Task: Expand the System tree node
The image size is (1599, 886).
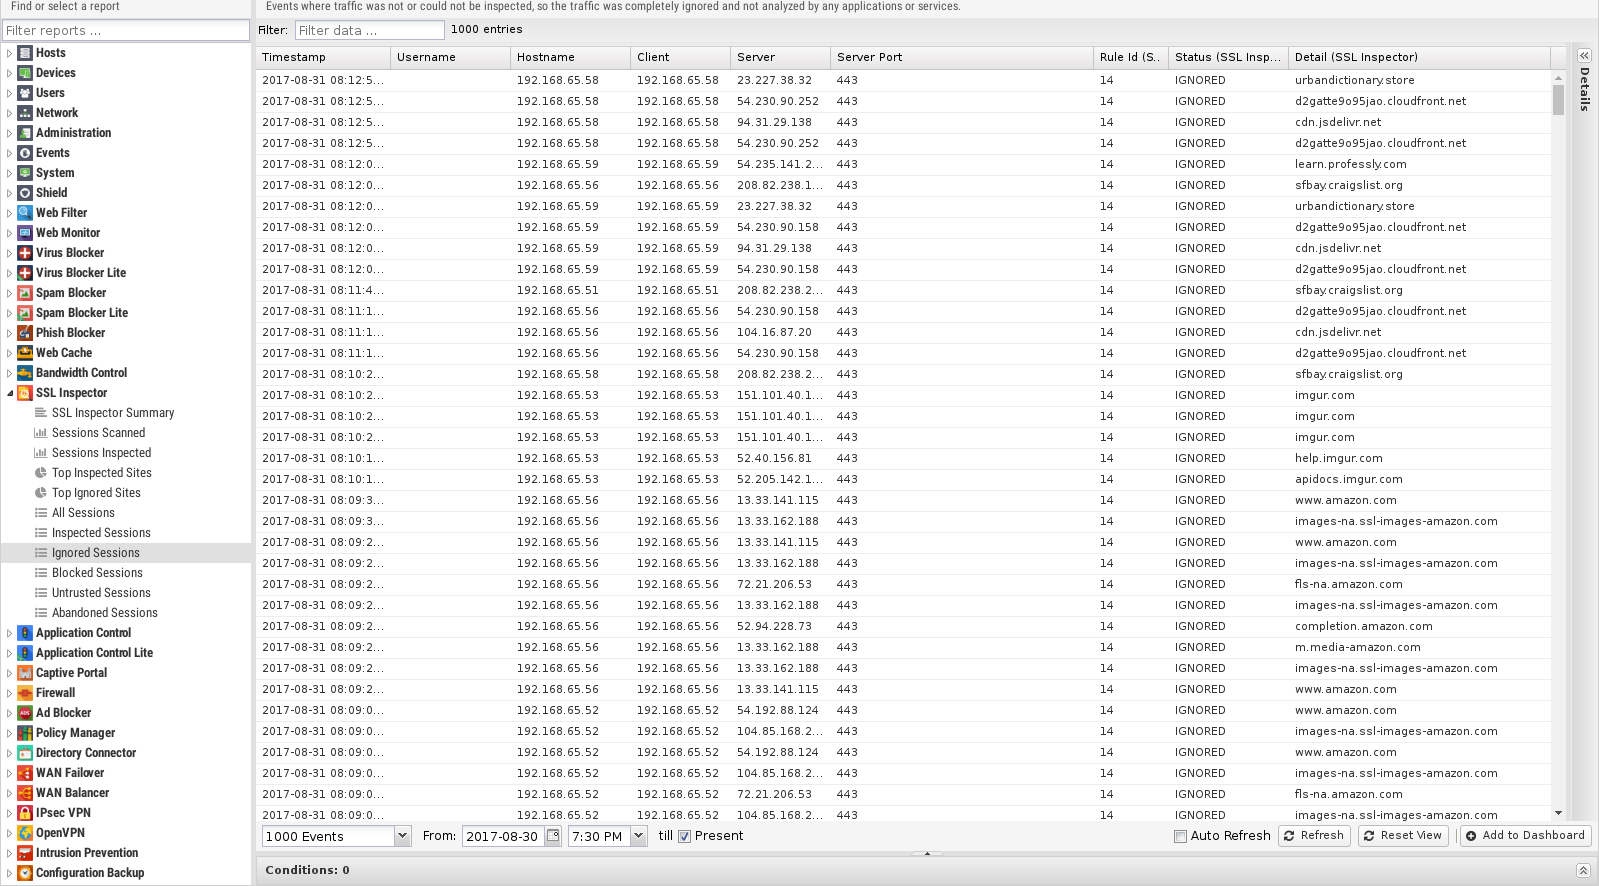Action: [10, 173]
